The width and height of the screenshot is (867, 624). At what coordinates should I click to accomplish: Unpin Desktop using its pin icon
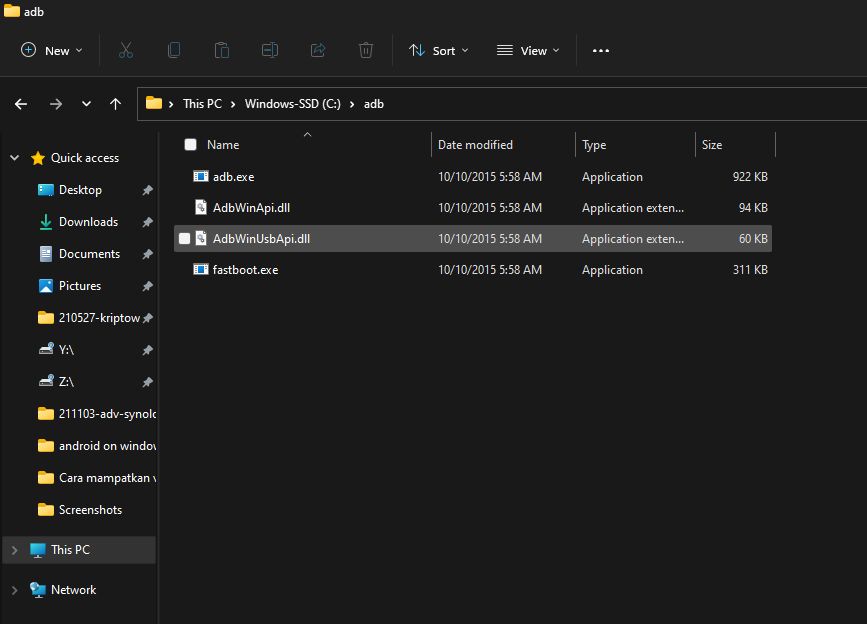[147, 190]
